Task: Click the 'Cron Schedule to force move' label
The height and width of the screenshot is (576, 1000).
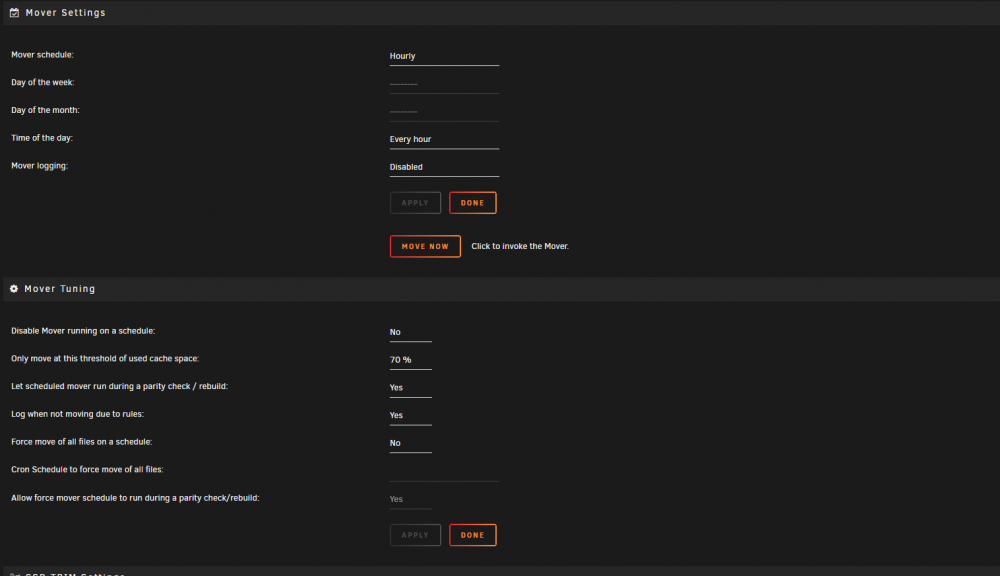Action: tap(87, 469)
